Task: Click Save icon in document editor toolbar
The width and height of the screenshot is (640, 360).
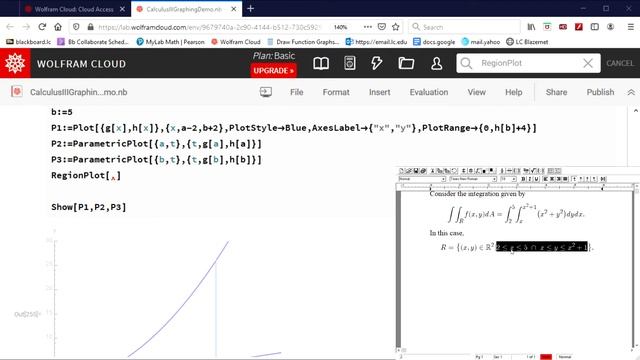Action: pyautogui.click(x=416, y=171)
